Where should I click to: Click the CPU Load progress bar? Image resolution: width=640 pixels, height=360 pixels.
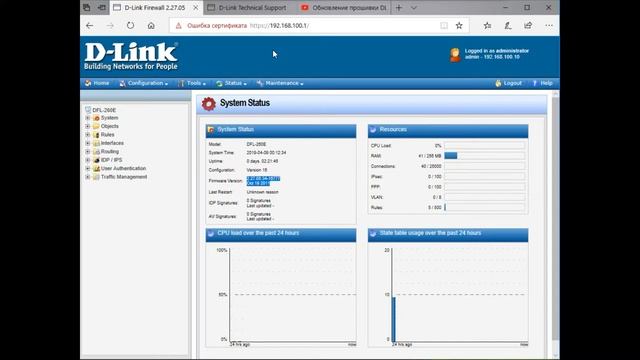tap(484, 145)
